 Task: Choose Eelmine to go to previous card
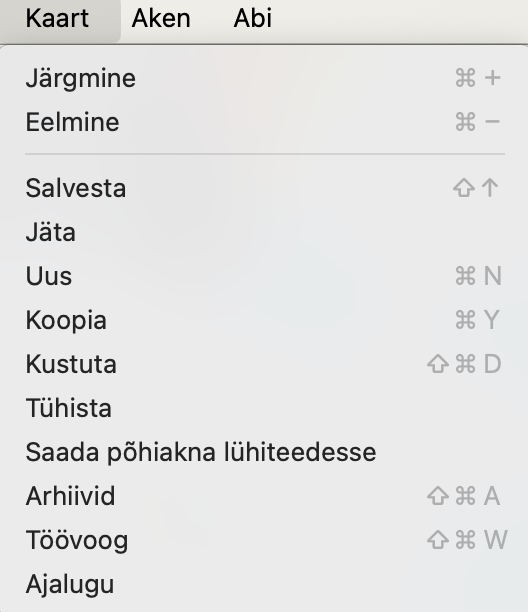(x=264, y=122)
